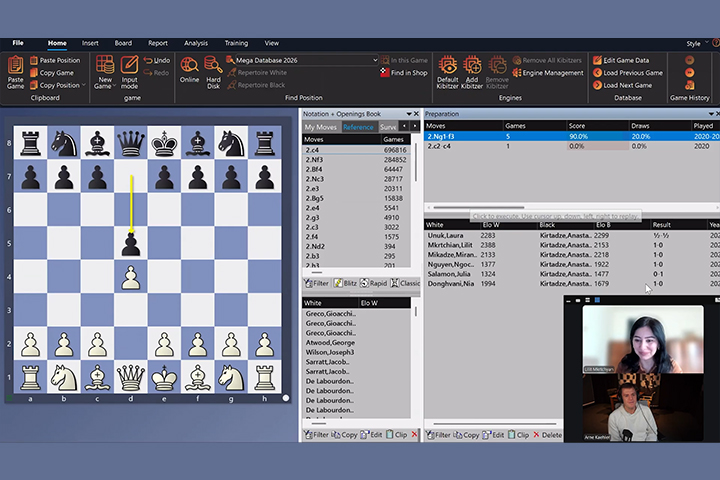Click the Add Kibitzer icon
Image resolution: width=720 pixels, height=480 pixels.
(472, 71)
